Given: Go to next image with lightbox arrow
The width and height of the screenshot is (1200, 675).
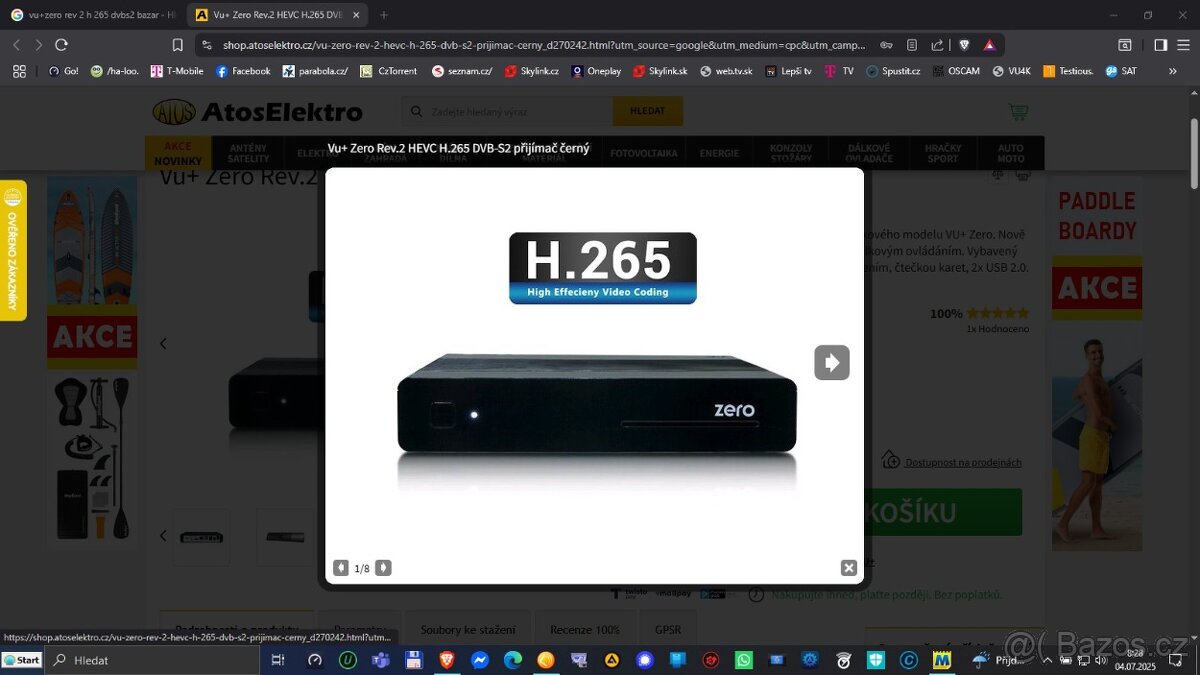Looking at the screenshot, I should [x=832, y=362].
